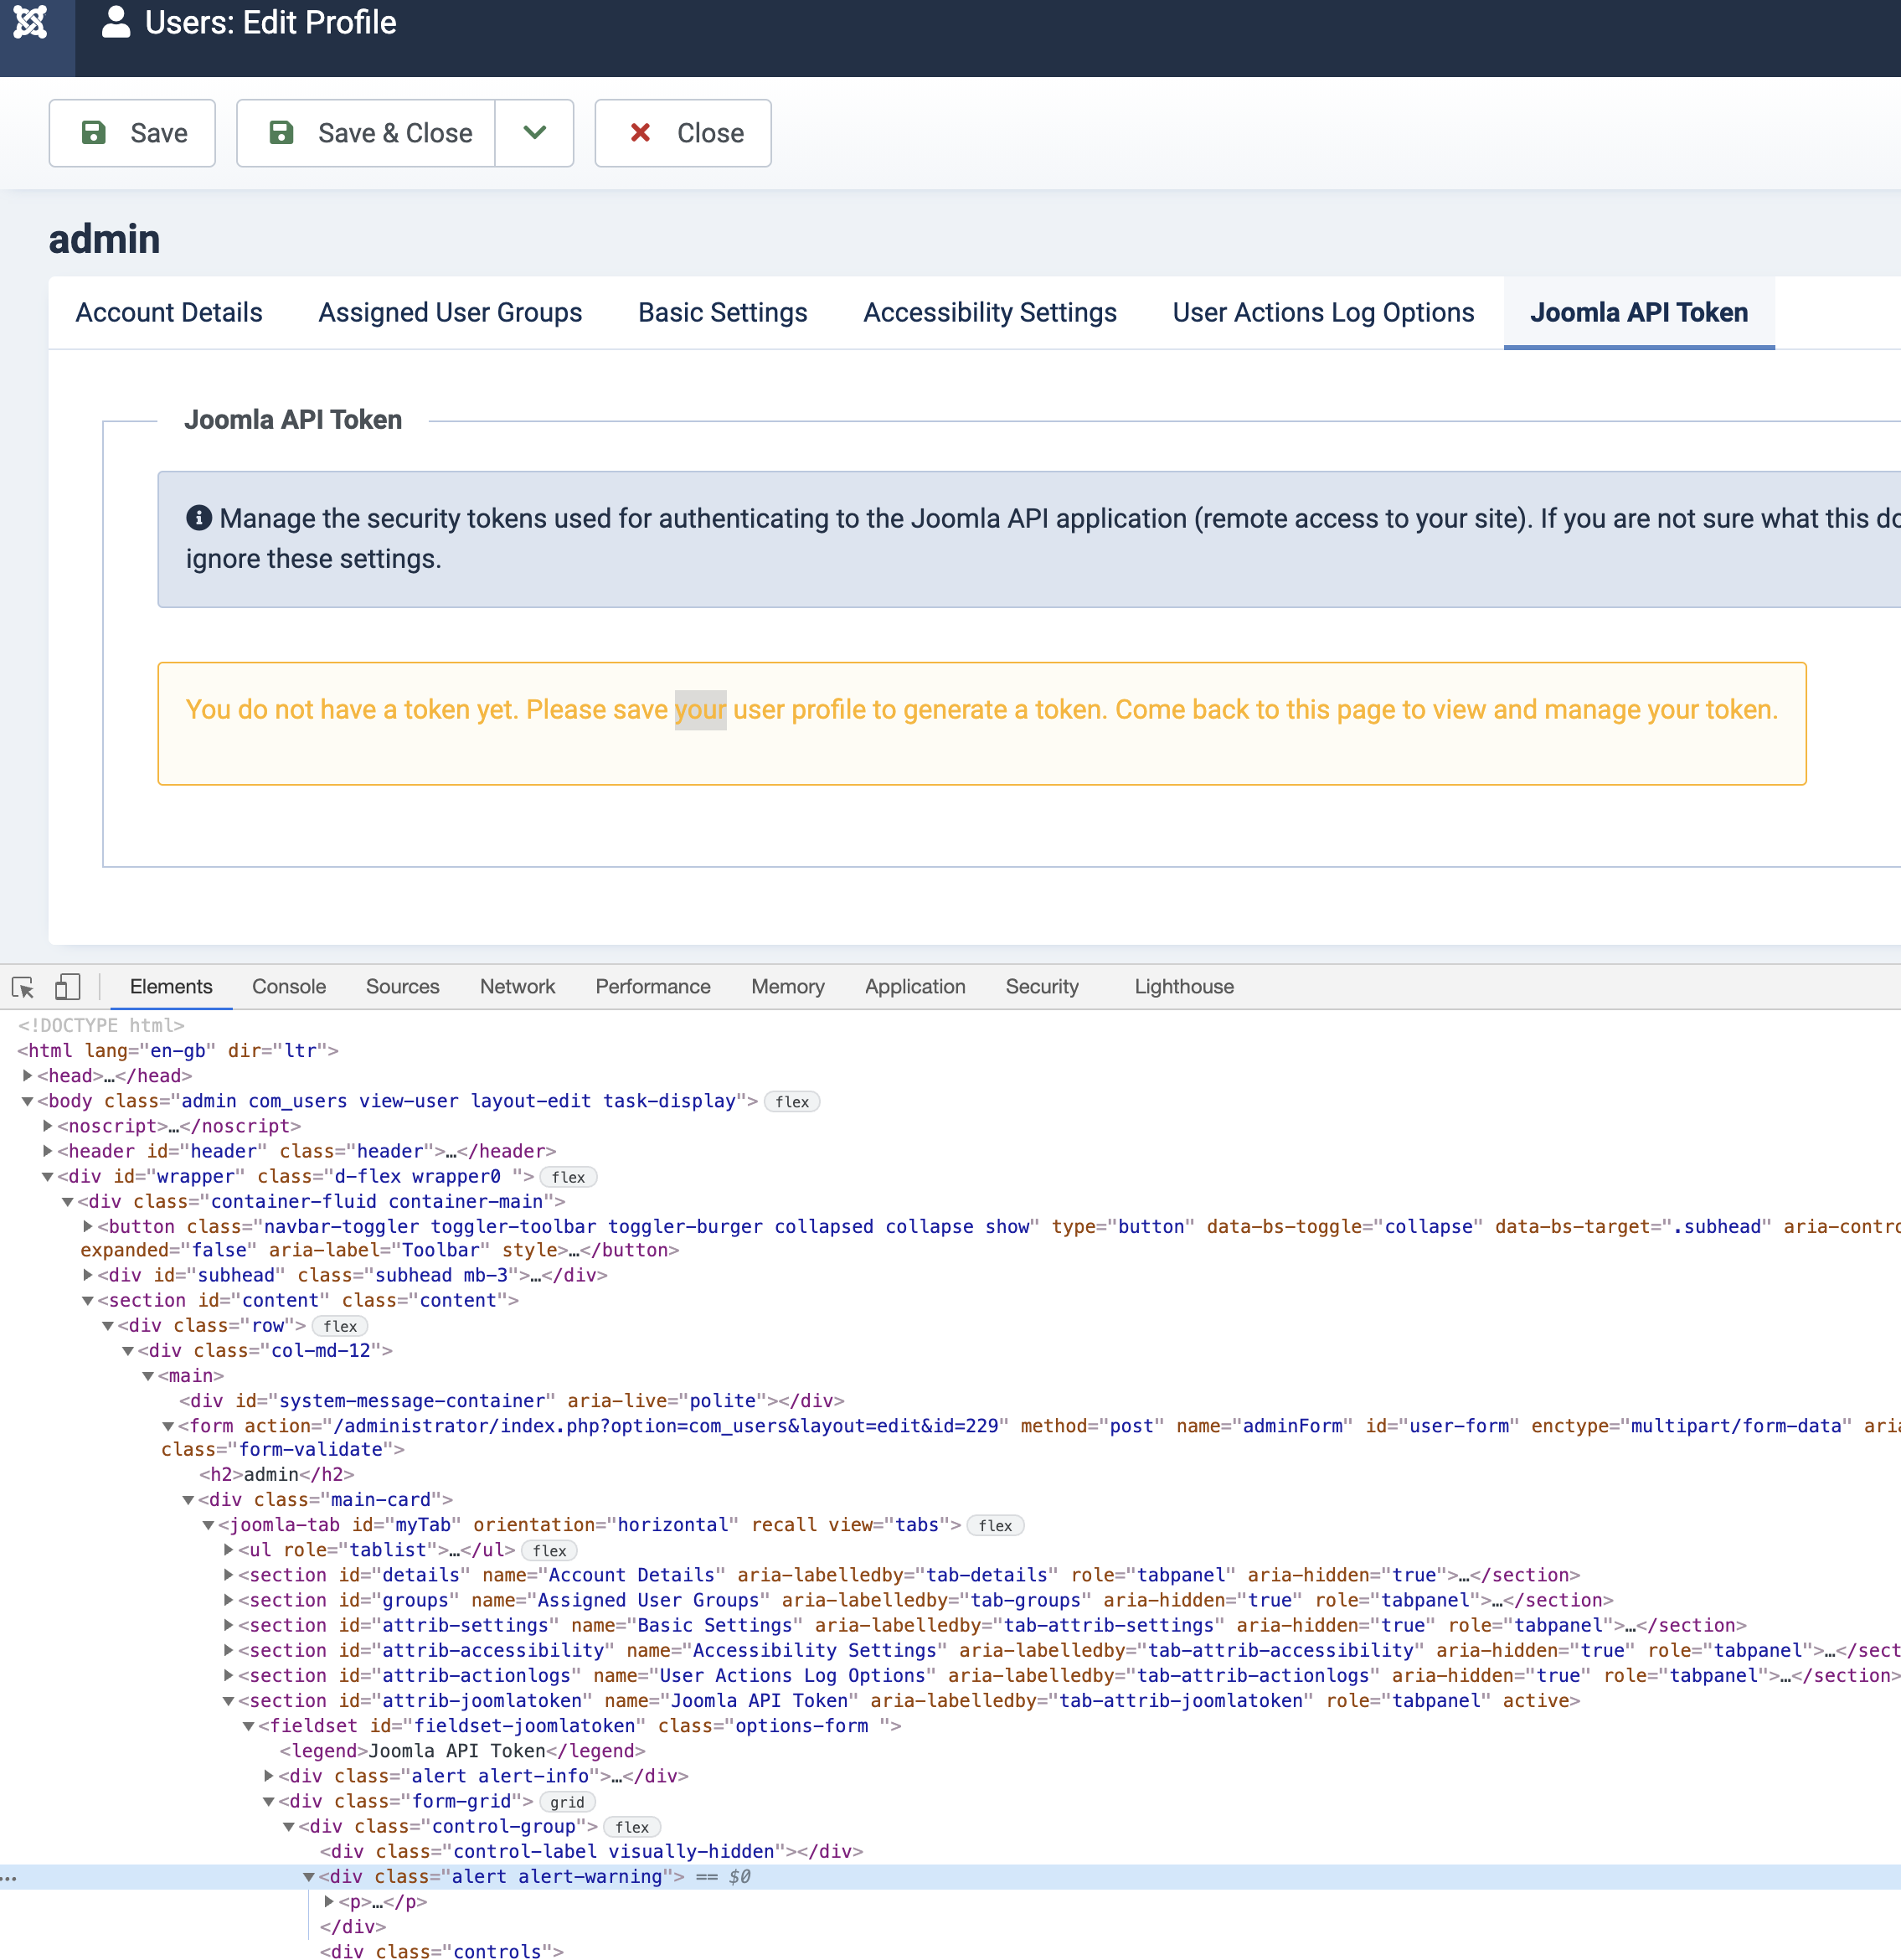This screenshot has height=1960, width=1901.
Task: Toggle the DevTools device toolbar icon
Action: point(67,987)
